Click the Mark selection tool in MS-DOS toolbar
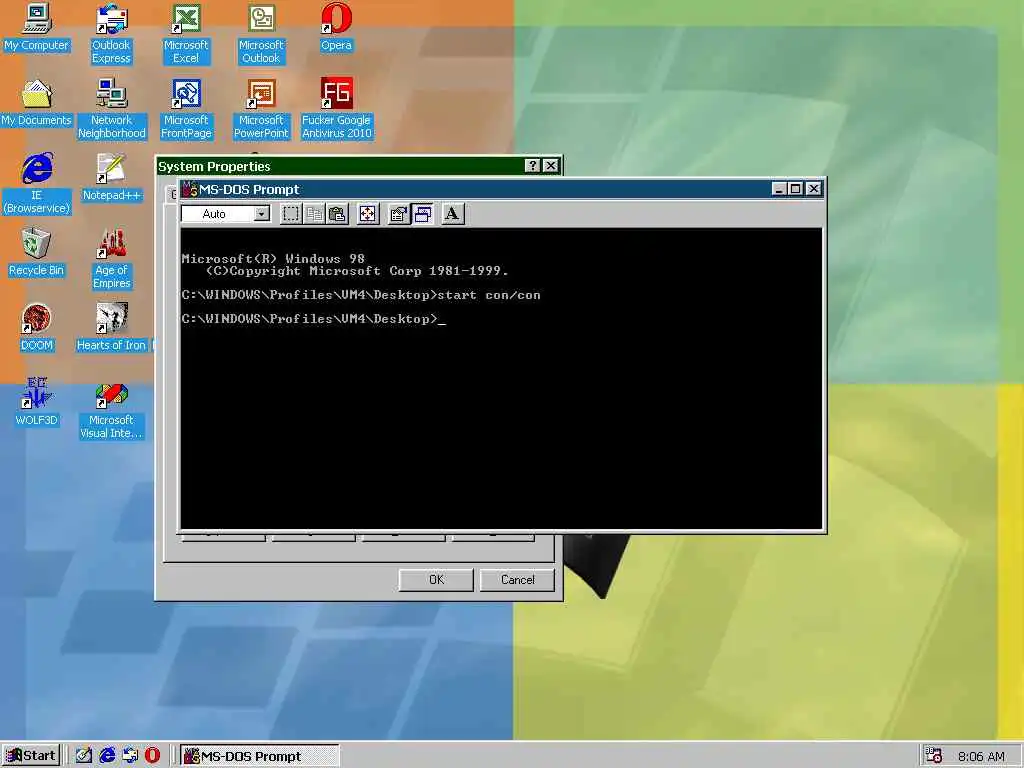1024x768 pixels. click(x=291, y=214)
